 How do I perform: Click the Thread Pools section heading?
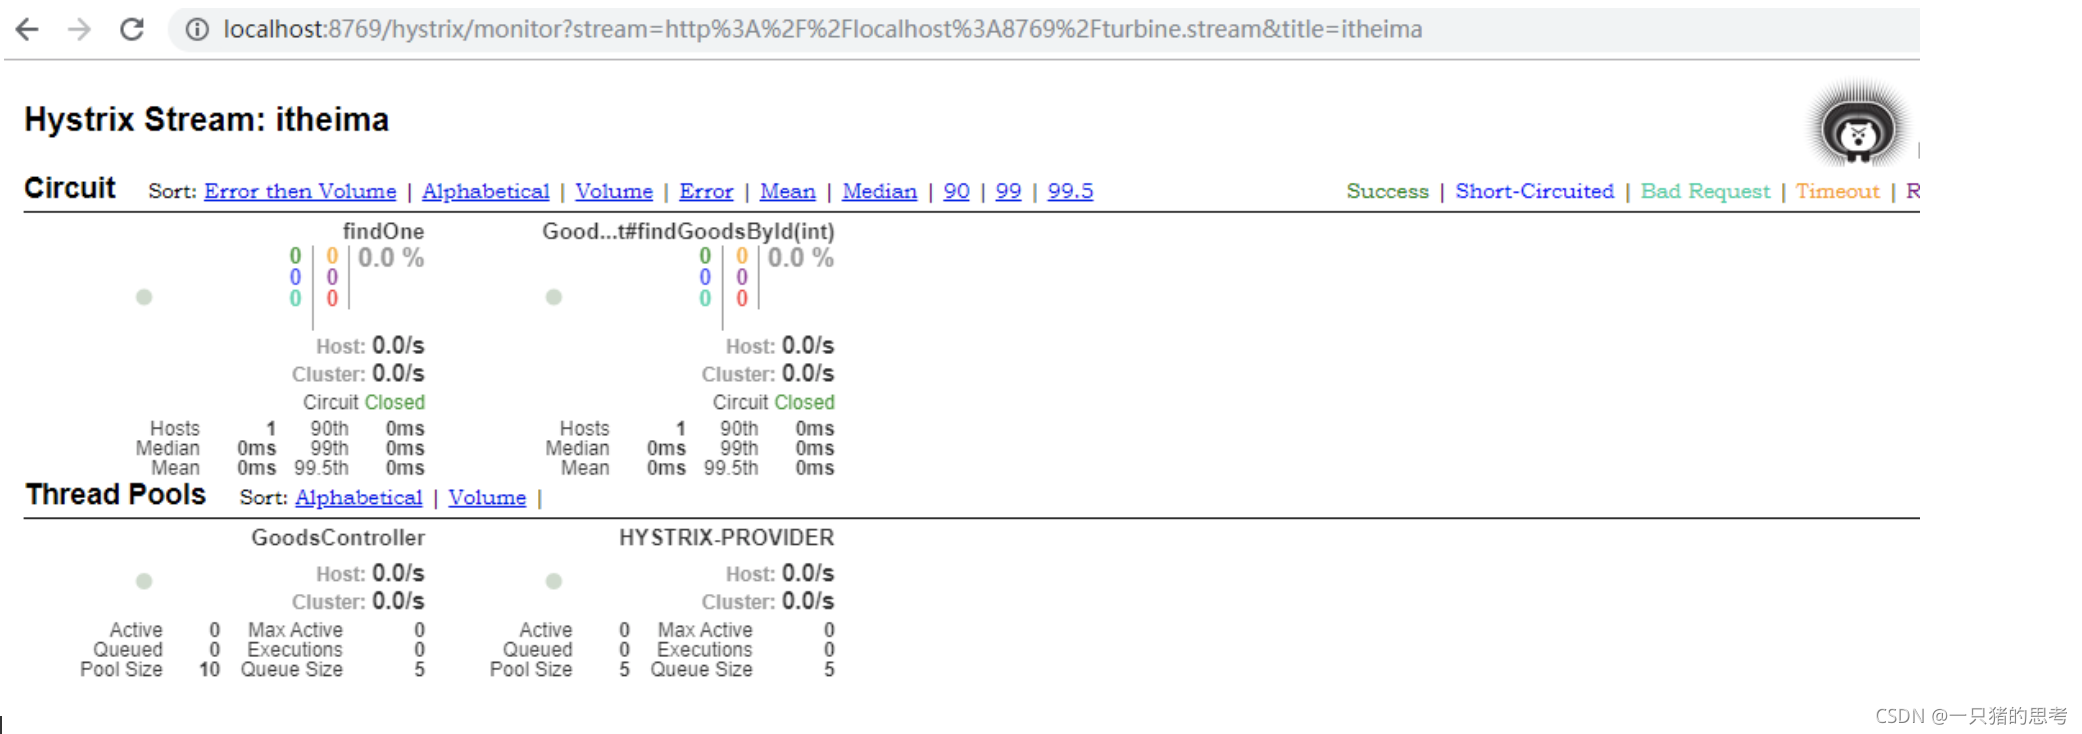click(x=116, y=494)
